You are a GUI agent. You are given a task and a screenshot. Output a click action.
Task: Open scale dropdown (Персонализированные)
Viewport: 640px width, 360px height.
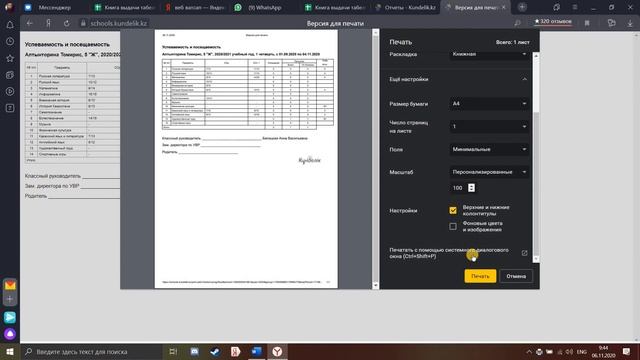click(x=489, y=172)
